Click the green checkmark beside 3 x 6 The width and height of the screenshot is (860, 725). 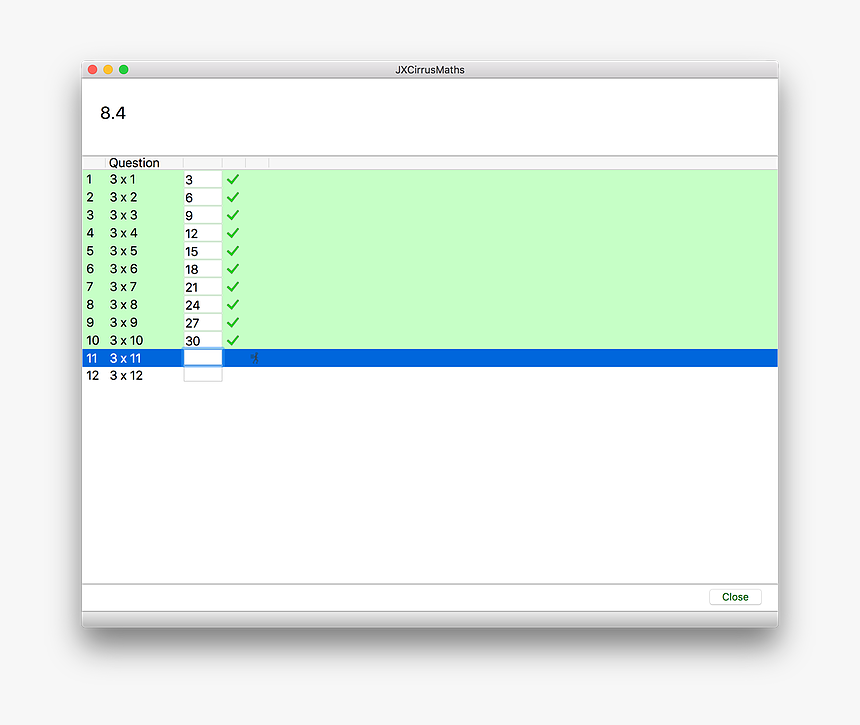coord(232,269)
